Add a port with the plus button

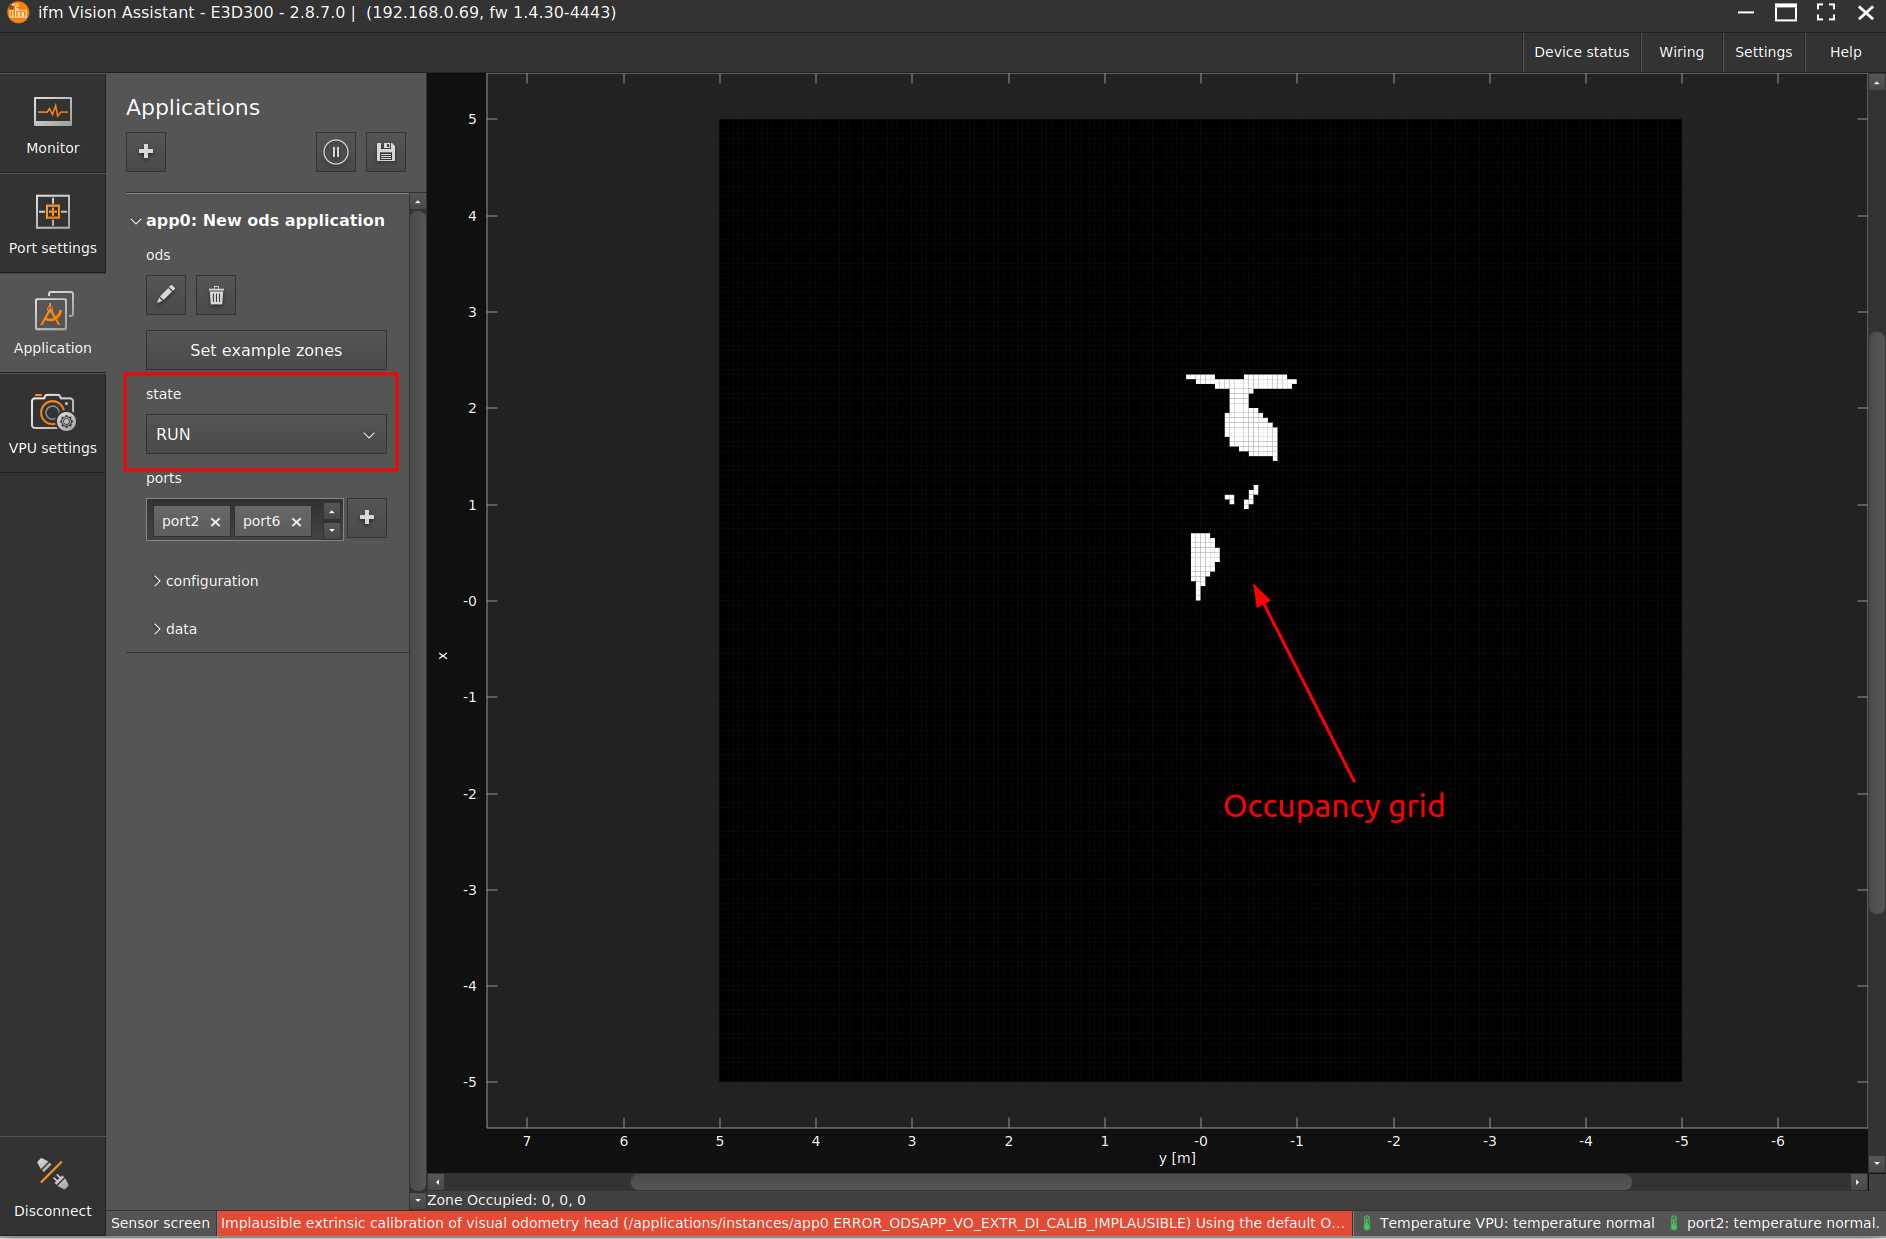point(367,518)
